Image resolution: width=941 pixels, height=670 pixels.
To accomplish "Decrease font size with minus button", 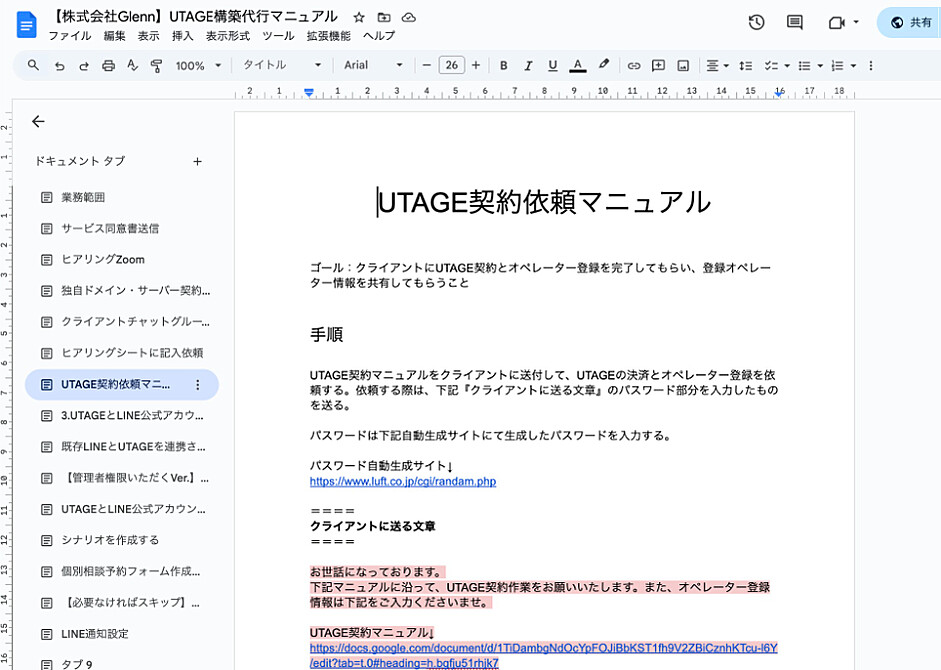I will (427, 65).
